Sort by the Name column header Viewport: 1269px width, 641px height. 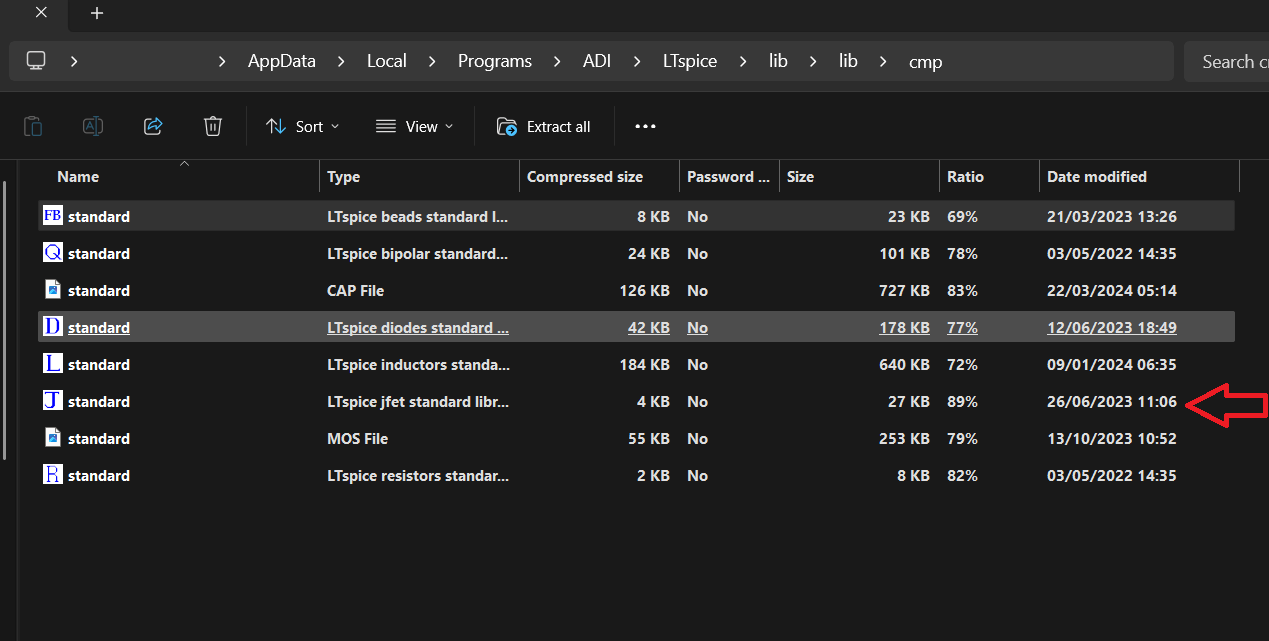[x=78, y=176]
